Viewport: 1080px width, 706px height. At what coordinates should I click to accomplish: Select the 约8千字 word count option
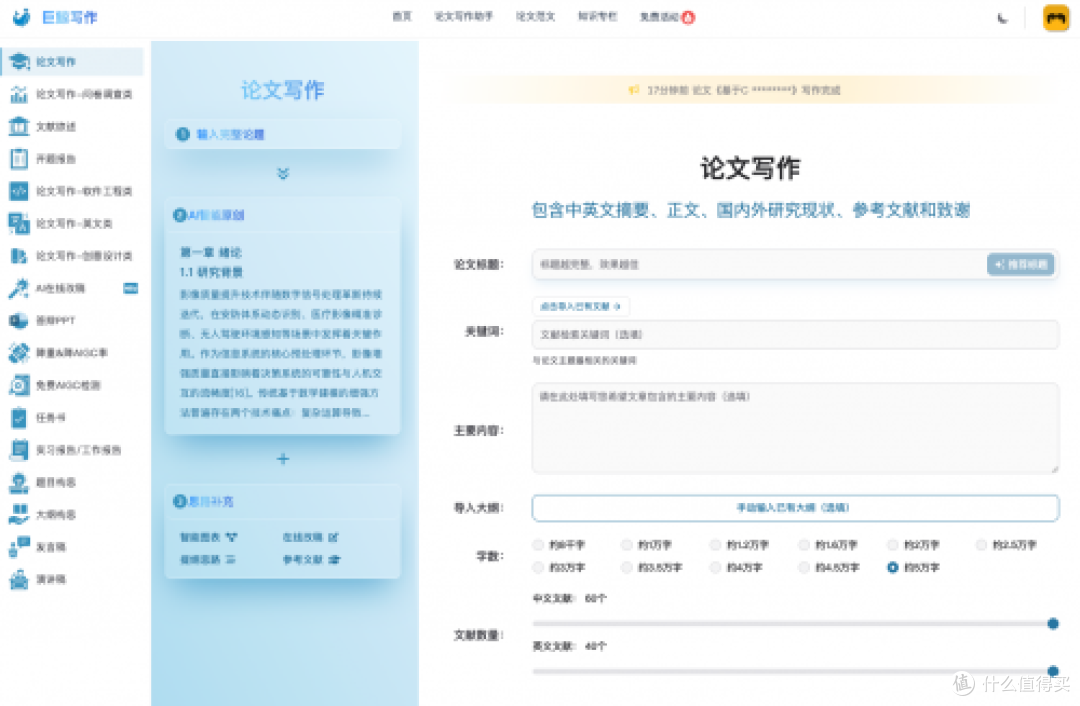[538, 545]
